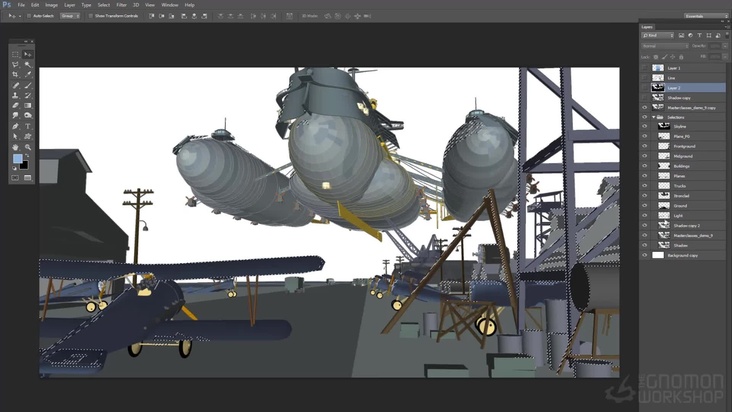Reset default foreground and background colors
The image size is (732, 412).
(x=14, y=168)
